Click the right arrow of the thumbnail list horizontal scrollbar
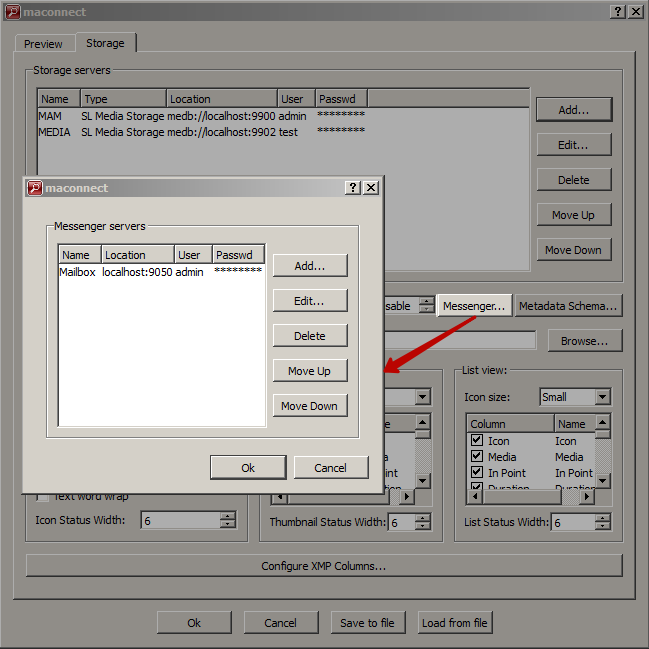 tap(407, 496)
